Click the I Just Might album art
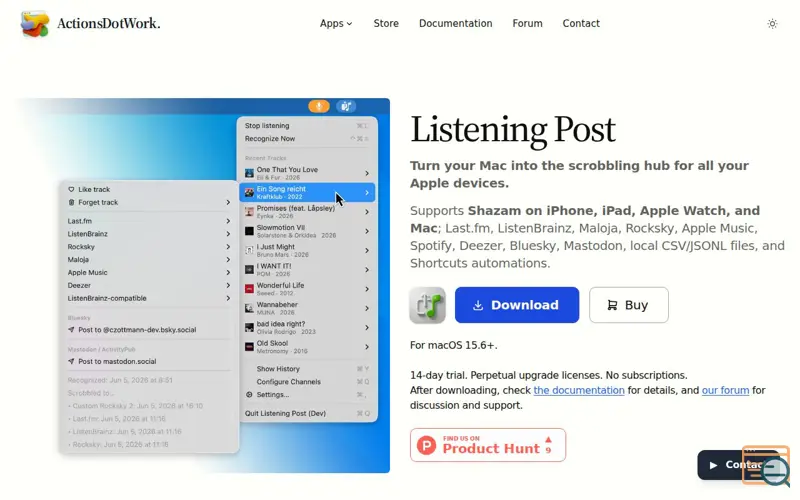The width and height of the screenshot is (800, 500). point(249,251)
